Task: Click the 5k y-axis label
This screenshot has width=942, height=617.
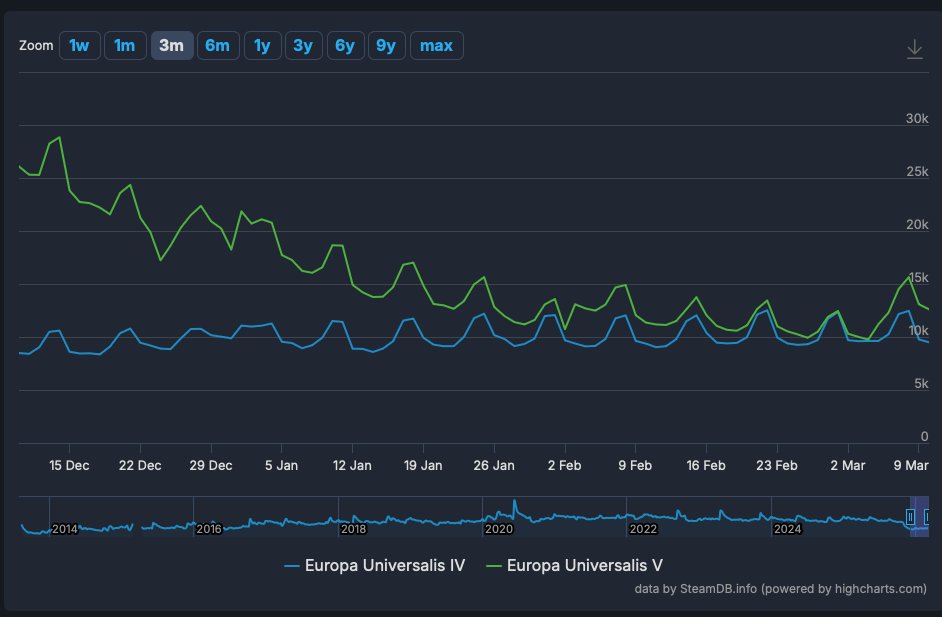Action: click(921, 384)
